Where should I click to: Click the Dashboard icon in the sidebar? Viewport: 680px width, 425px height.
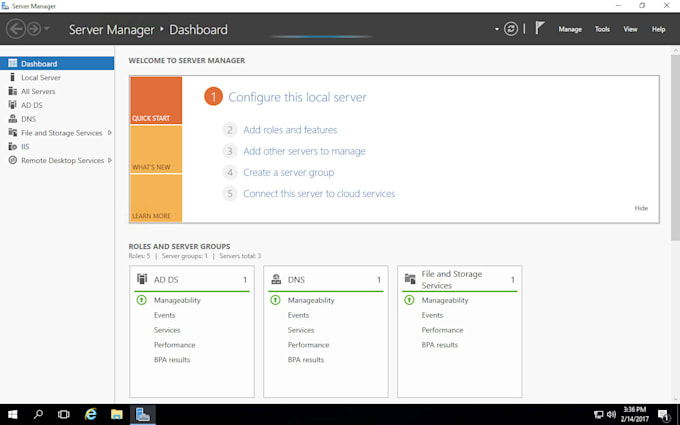pyautogui.click(x=13, y=63)
